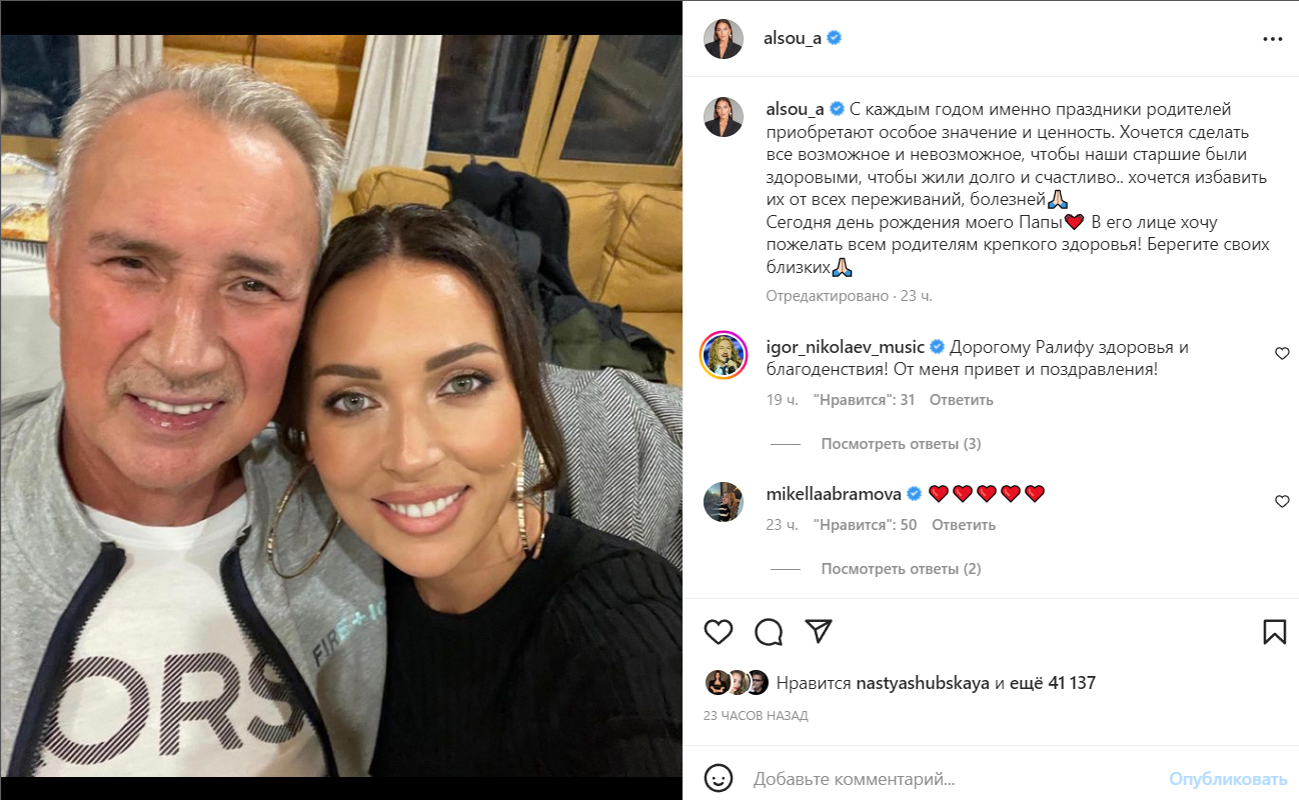Viewport: 1299px width, 800px height.
Task: Like the post with heart icon
Action: tap(718, 631)
